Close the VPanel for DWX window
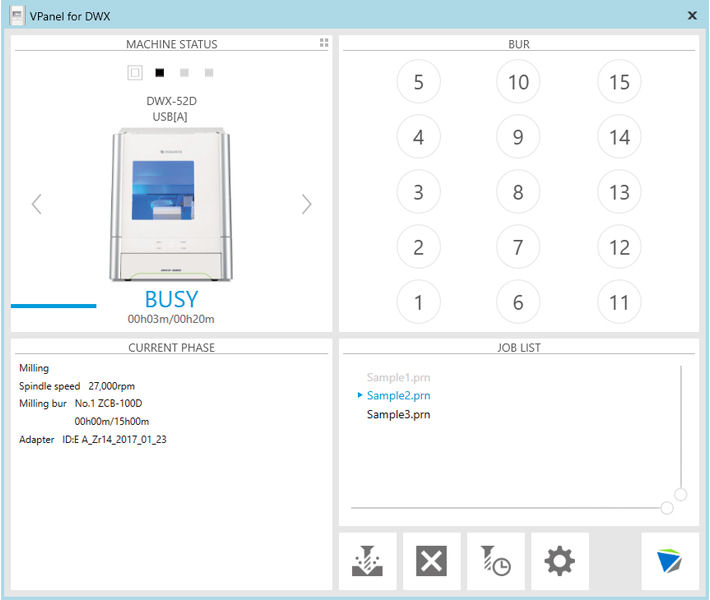This screenshot has height=600, width=710. pos(692,15)
